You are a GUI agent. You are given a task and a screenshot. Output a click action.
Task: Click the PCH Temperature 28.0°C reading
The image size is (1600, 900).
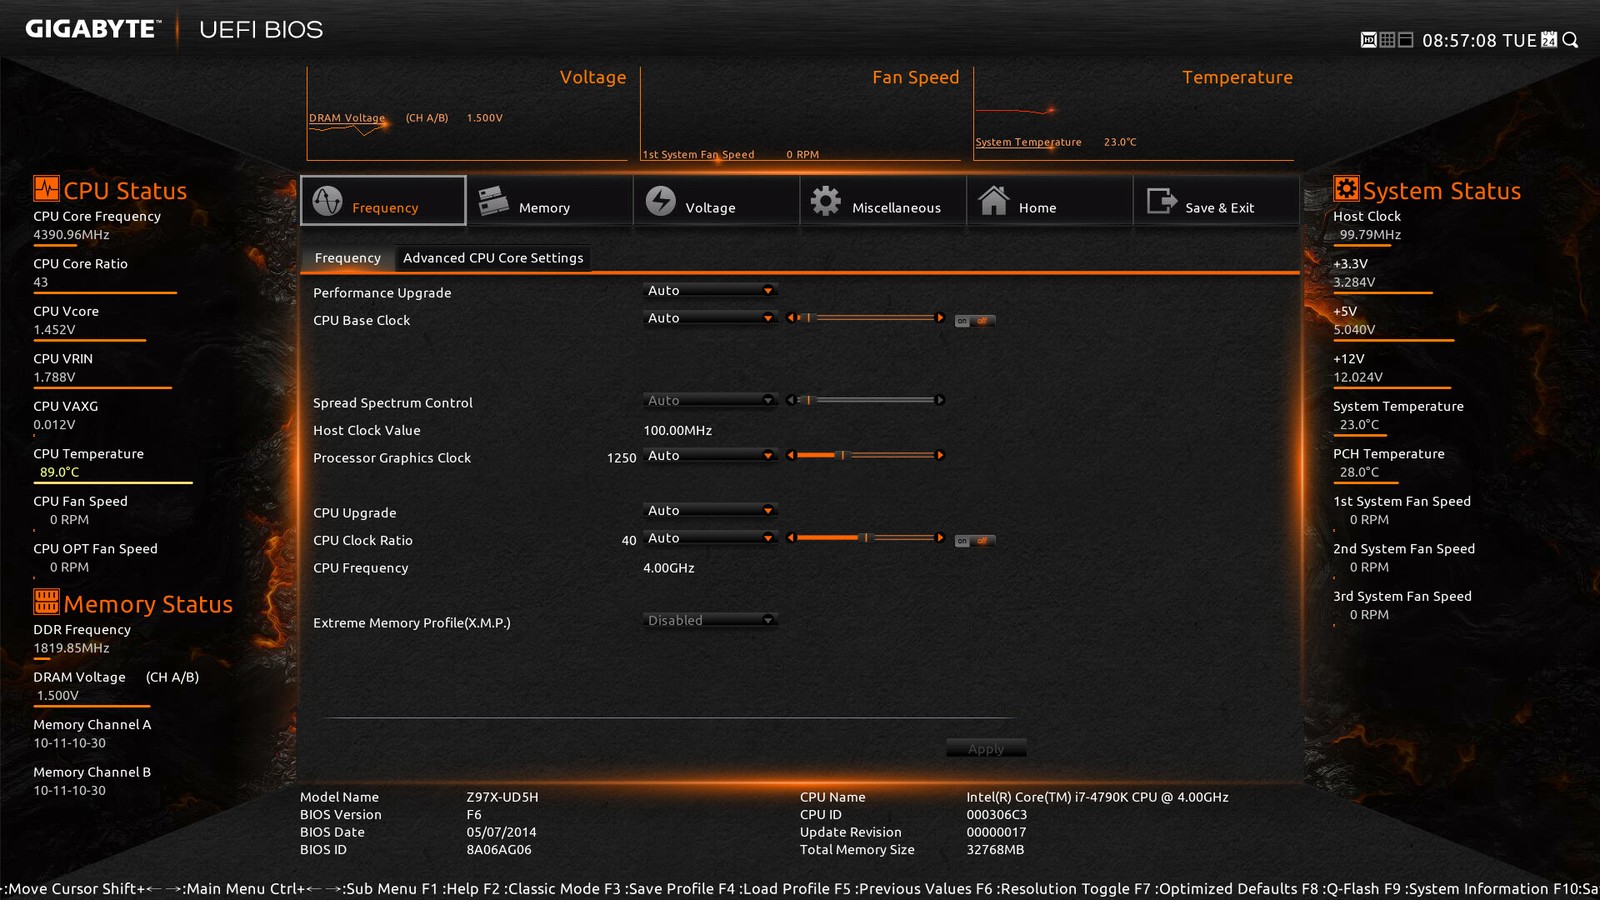click(1359, 472)
